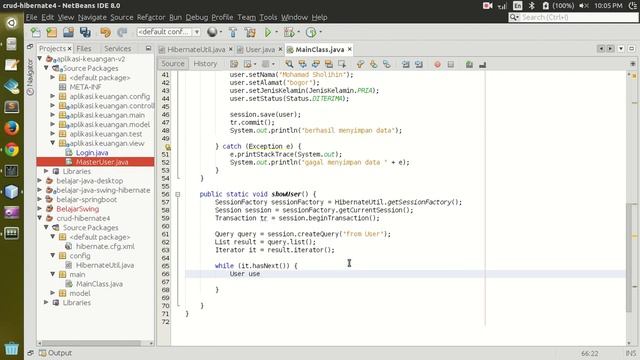Select MainClass.java in project tree
Image resolution: width=640 pixels, height=360 pixels.
click(99, 284)
